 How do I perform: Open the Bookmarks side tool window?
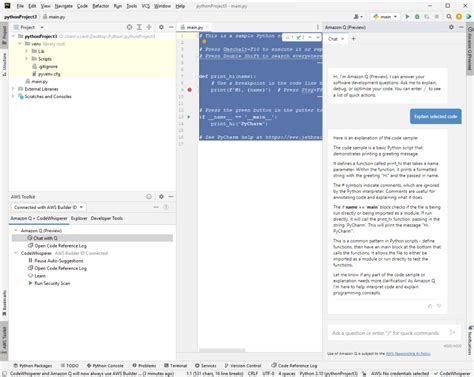pyautogui.click(x=4, y=303)
